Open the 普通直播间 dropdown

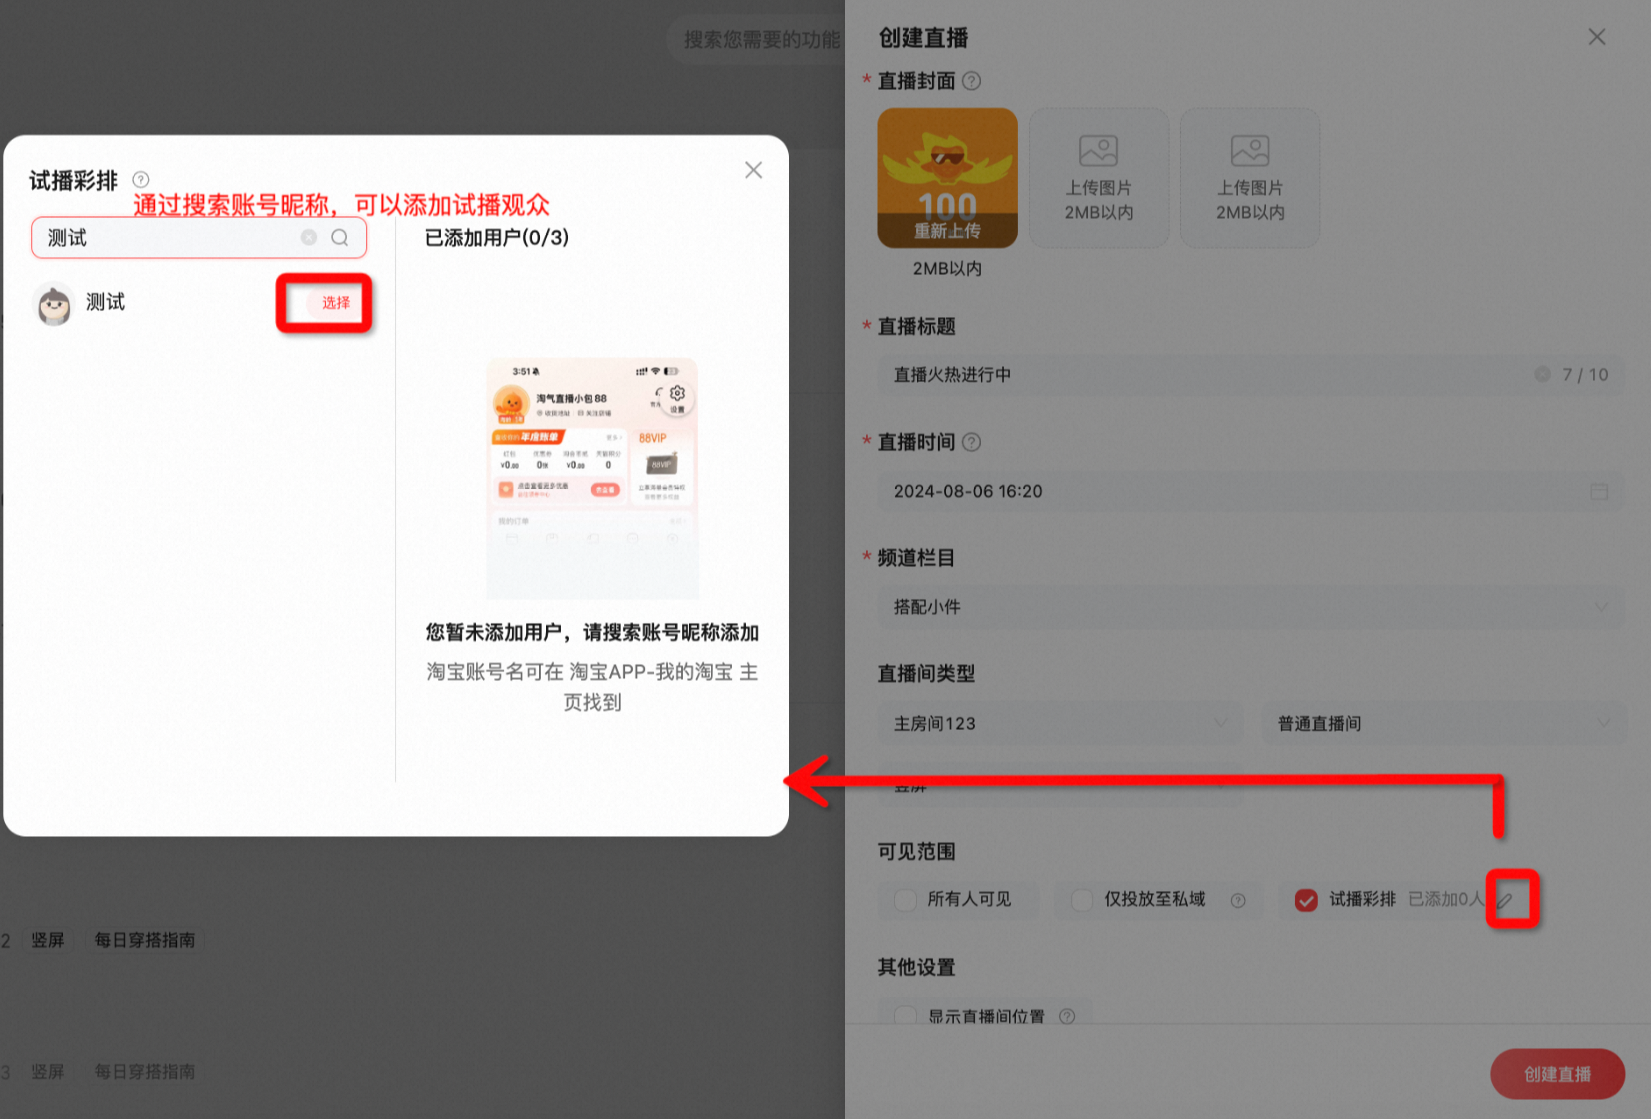click(1444, 723)
